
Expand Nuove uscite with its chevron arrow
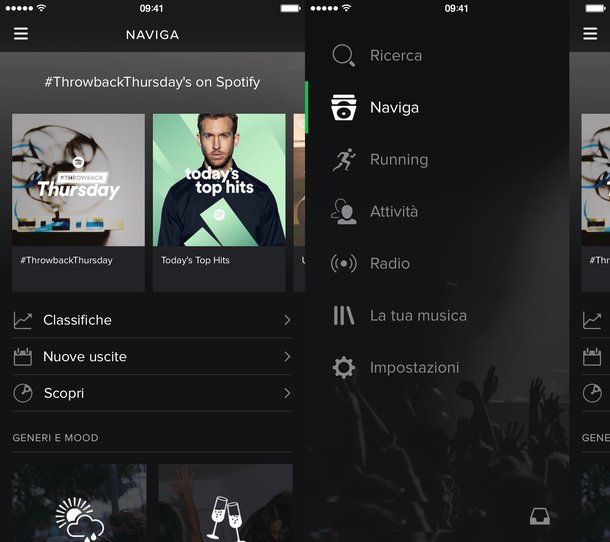click(287, 356)
